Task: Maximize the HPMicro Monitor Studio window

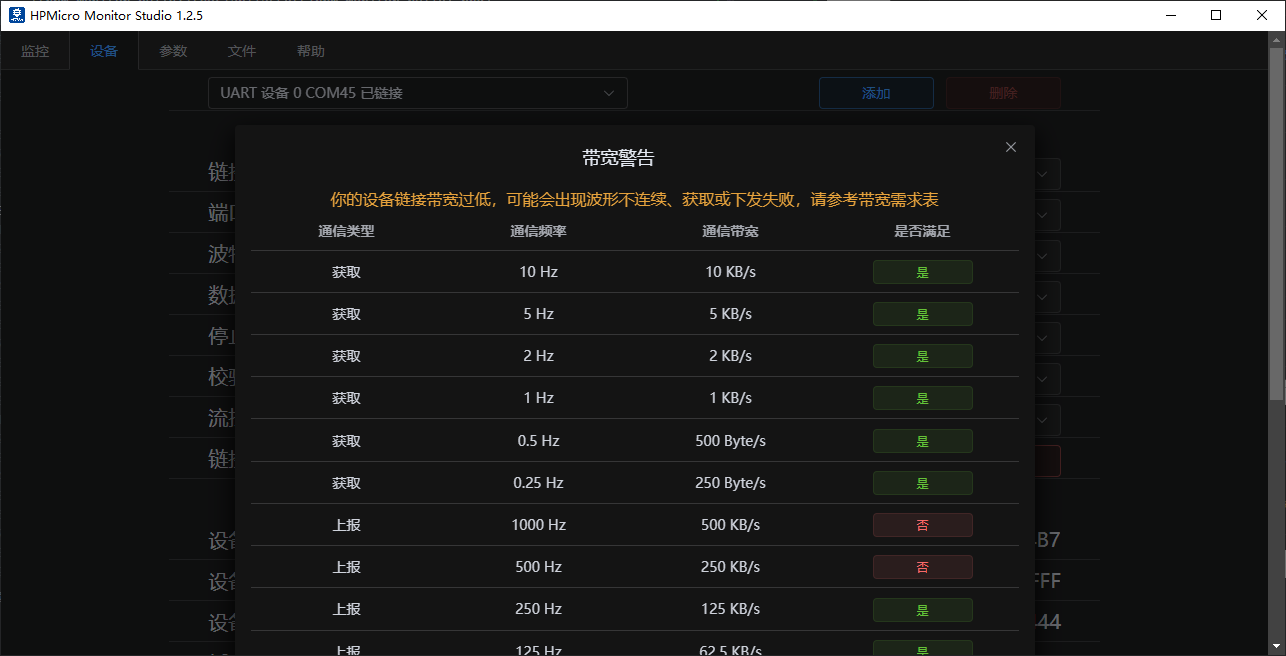Action: 1216,15
